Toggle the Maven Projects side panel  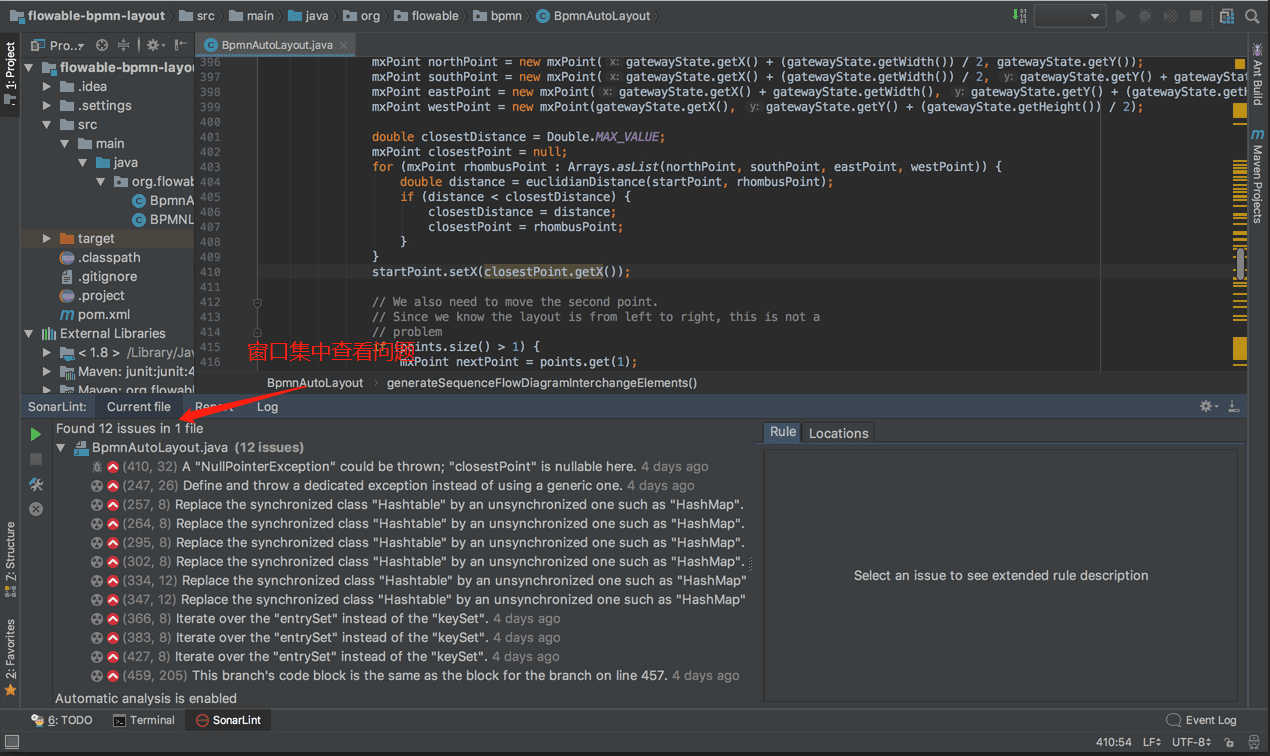pyautogui.click(x=1257, y=175)
